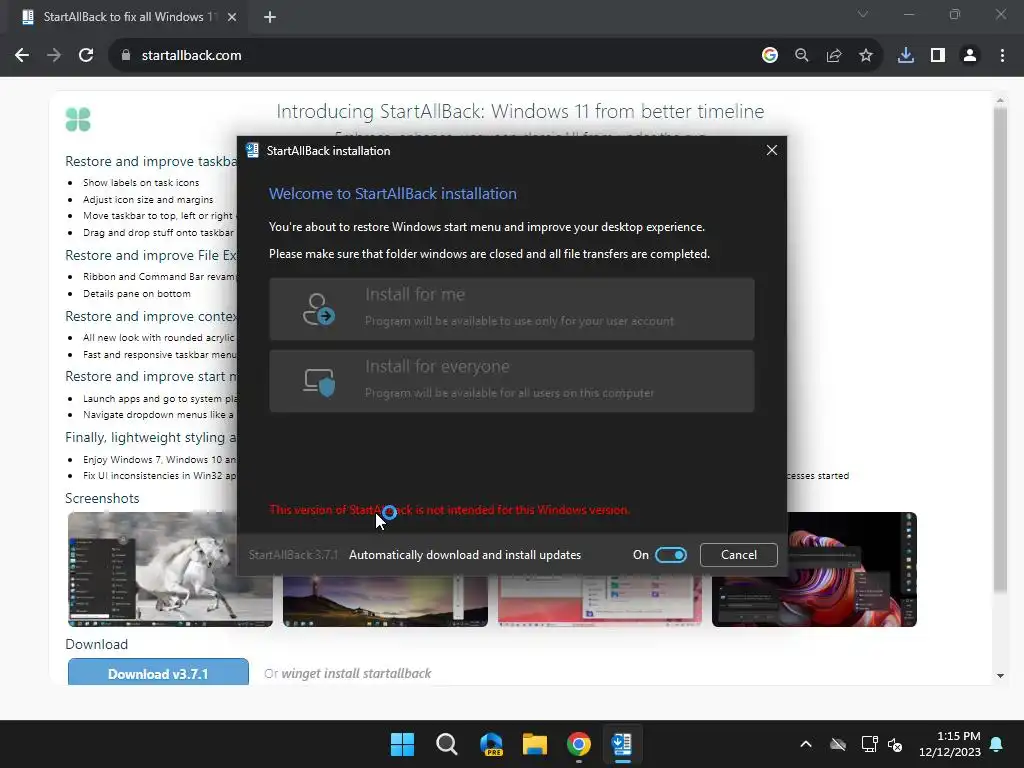The width and height of the screenshot is (1024, 768).
Task: Open the tab search chevron
Action: tap(863, 14)
